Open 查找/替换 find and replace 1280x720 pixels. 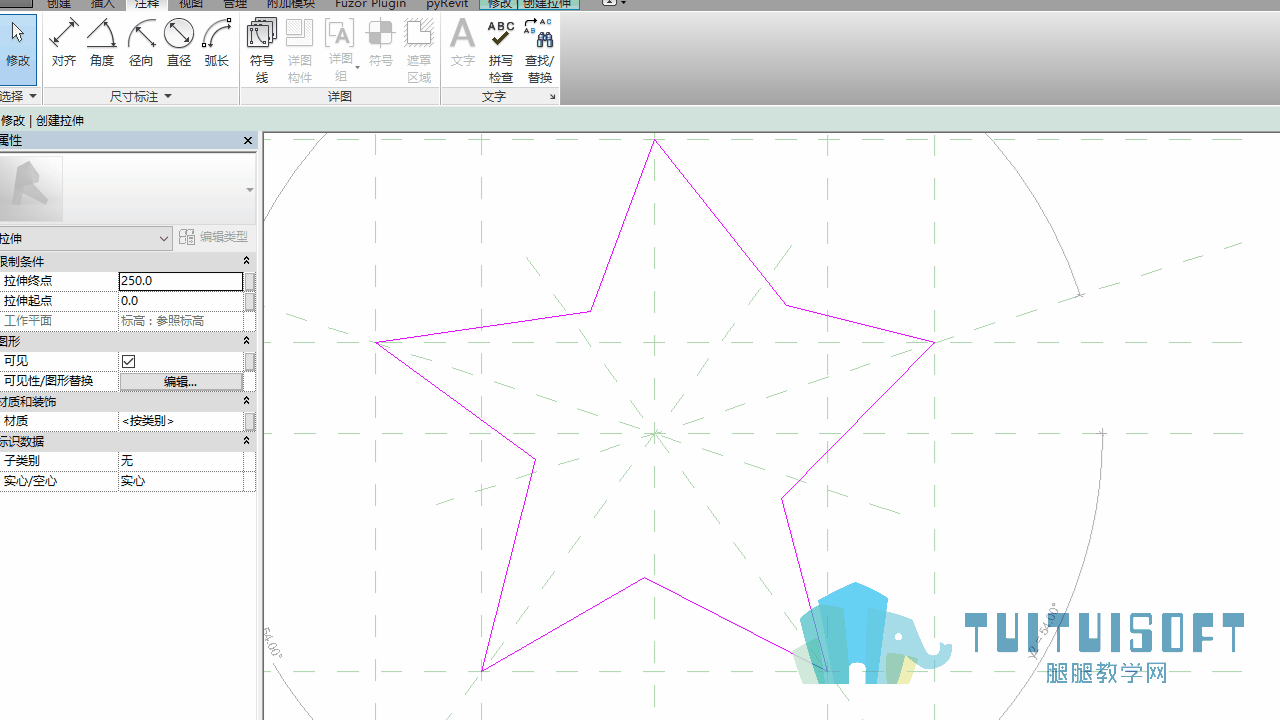[x=539, y=50]
